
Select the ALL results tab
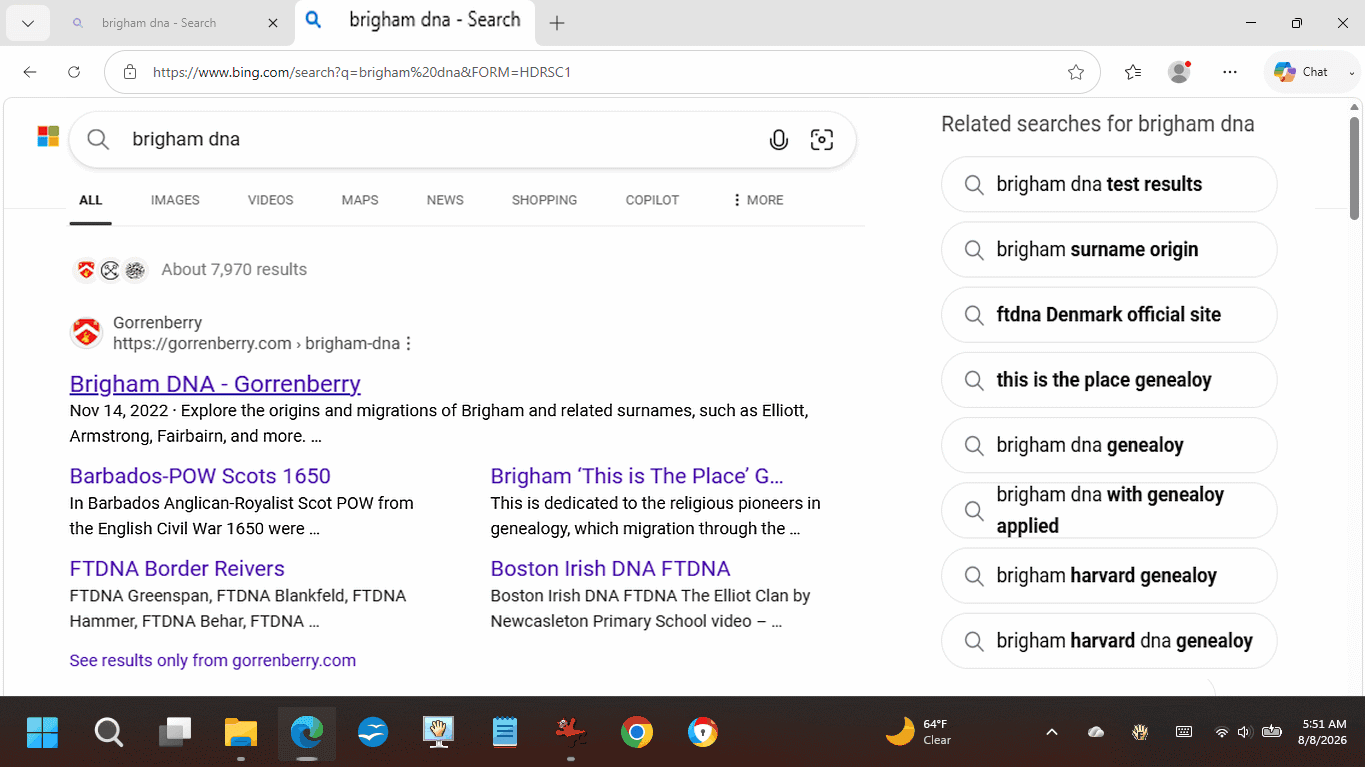[91, 200]
